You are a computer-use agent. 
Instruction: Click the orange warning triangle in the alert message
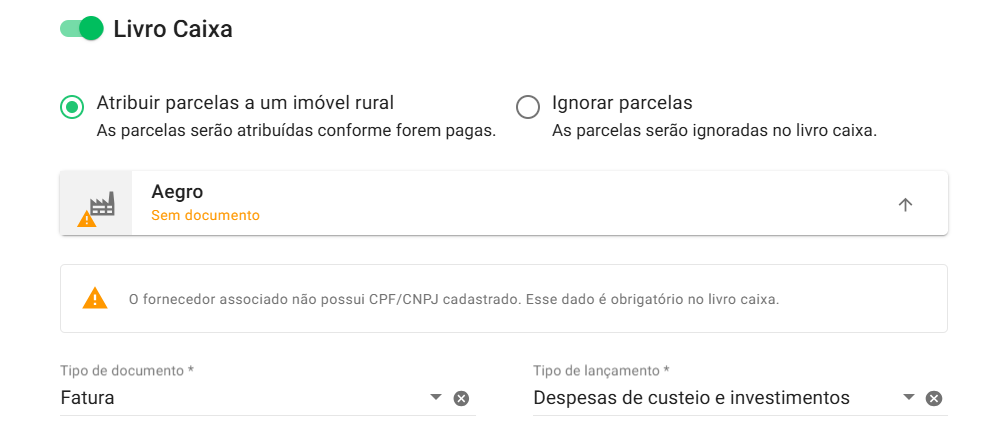point(95,298)
